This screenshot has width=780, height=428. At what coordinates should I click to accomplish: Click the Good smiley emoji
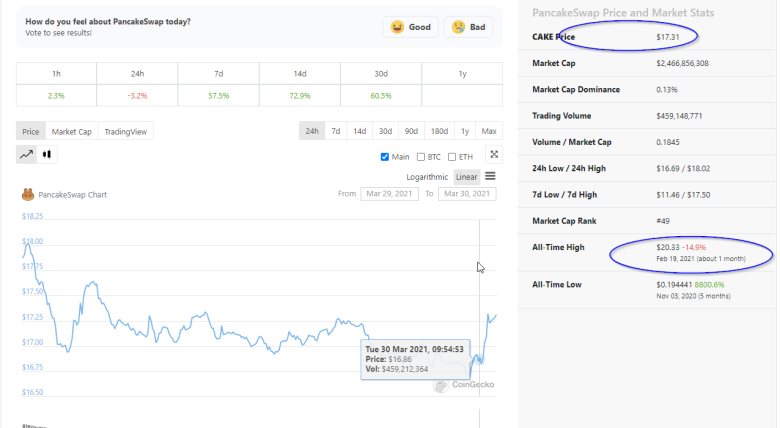397,27
